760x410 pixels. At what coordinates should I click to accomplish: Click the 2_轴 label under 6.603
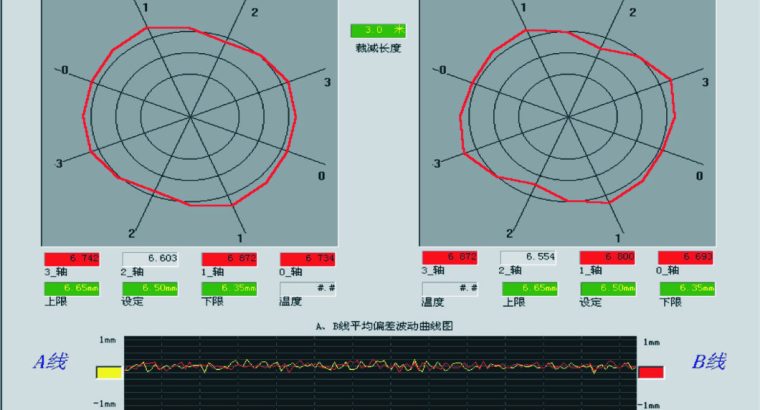coord(132,272)
